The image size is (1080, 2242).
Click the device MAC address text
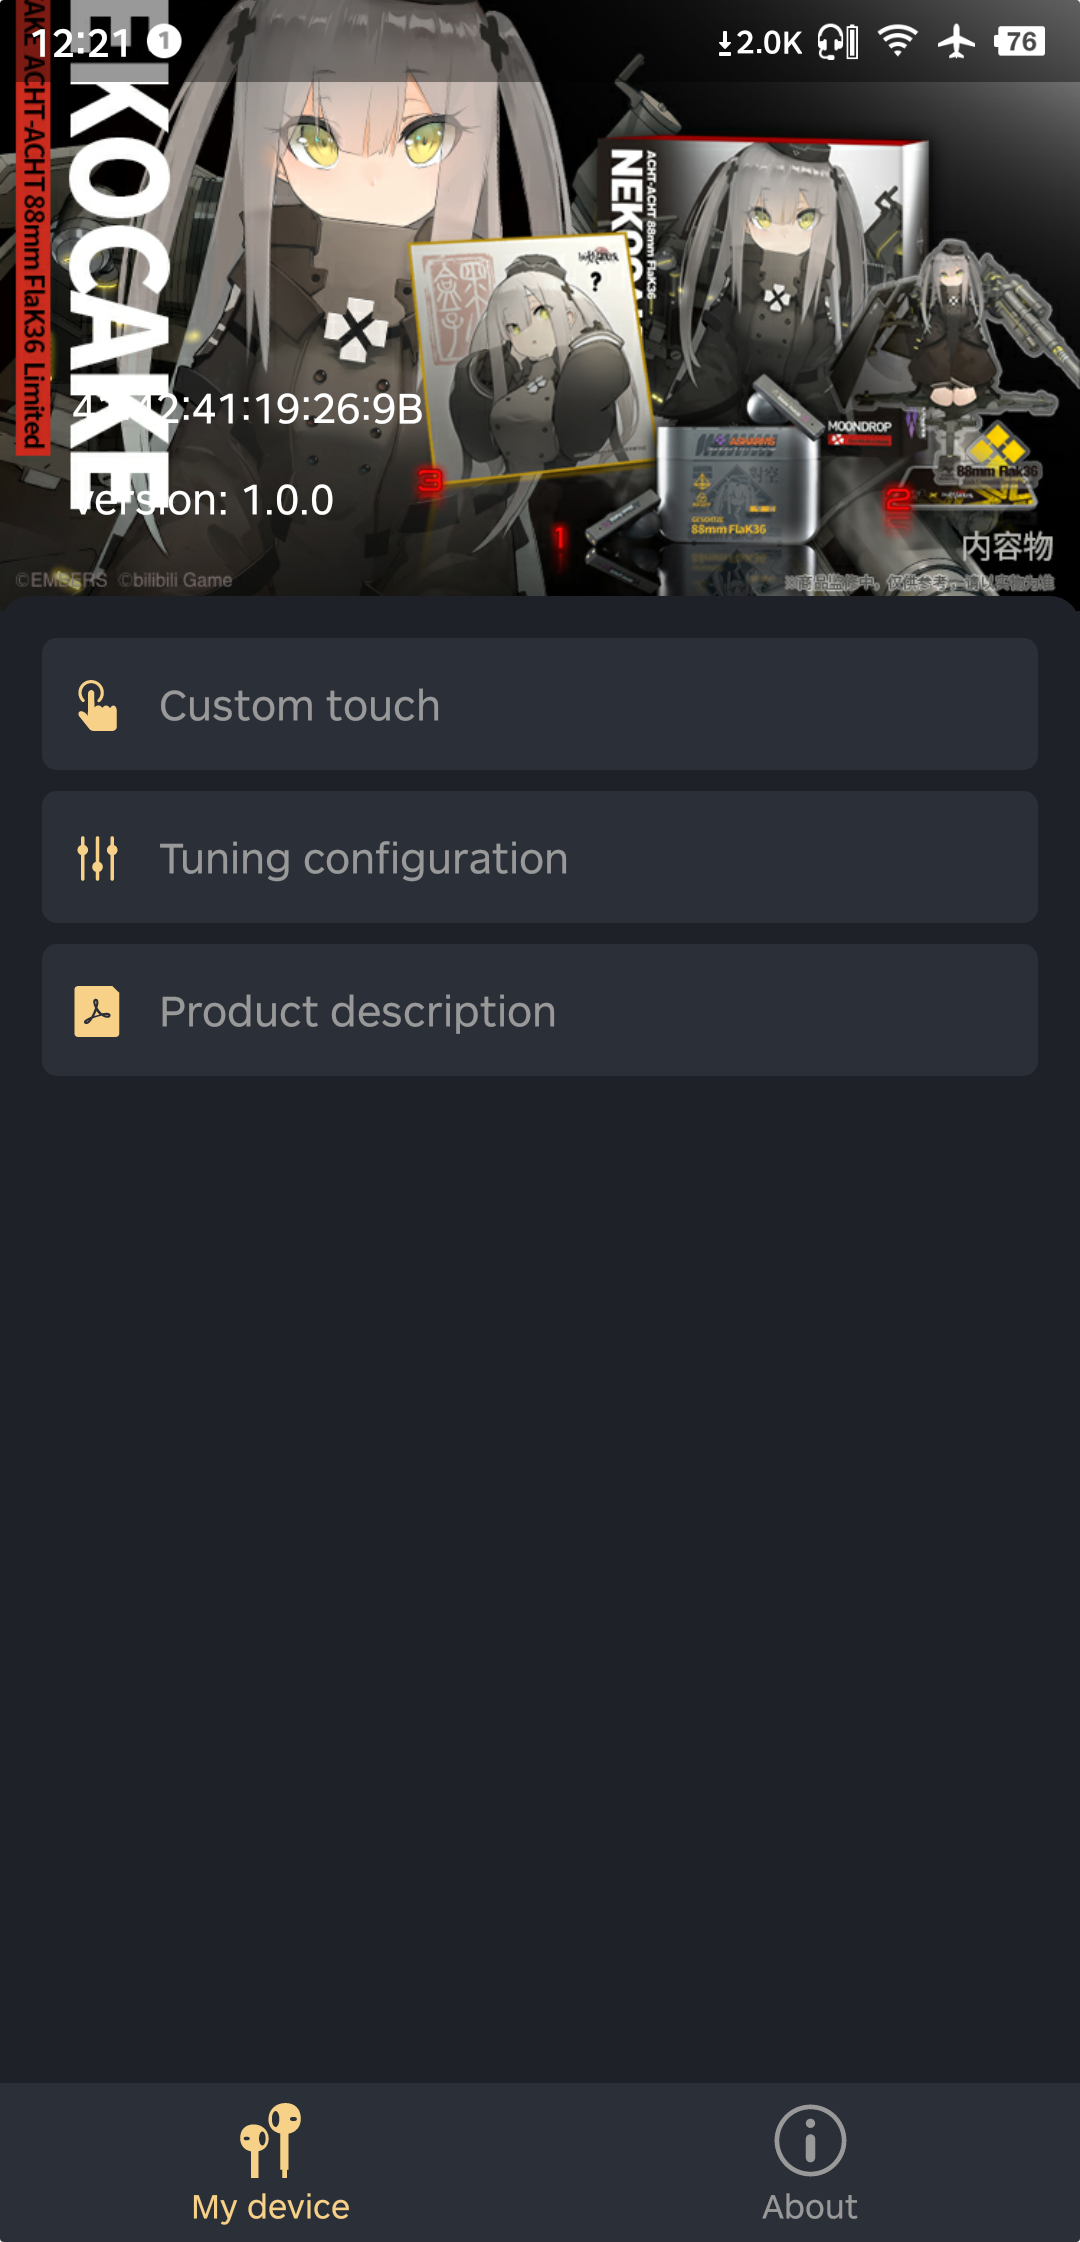click(248, 409)
